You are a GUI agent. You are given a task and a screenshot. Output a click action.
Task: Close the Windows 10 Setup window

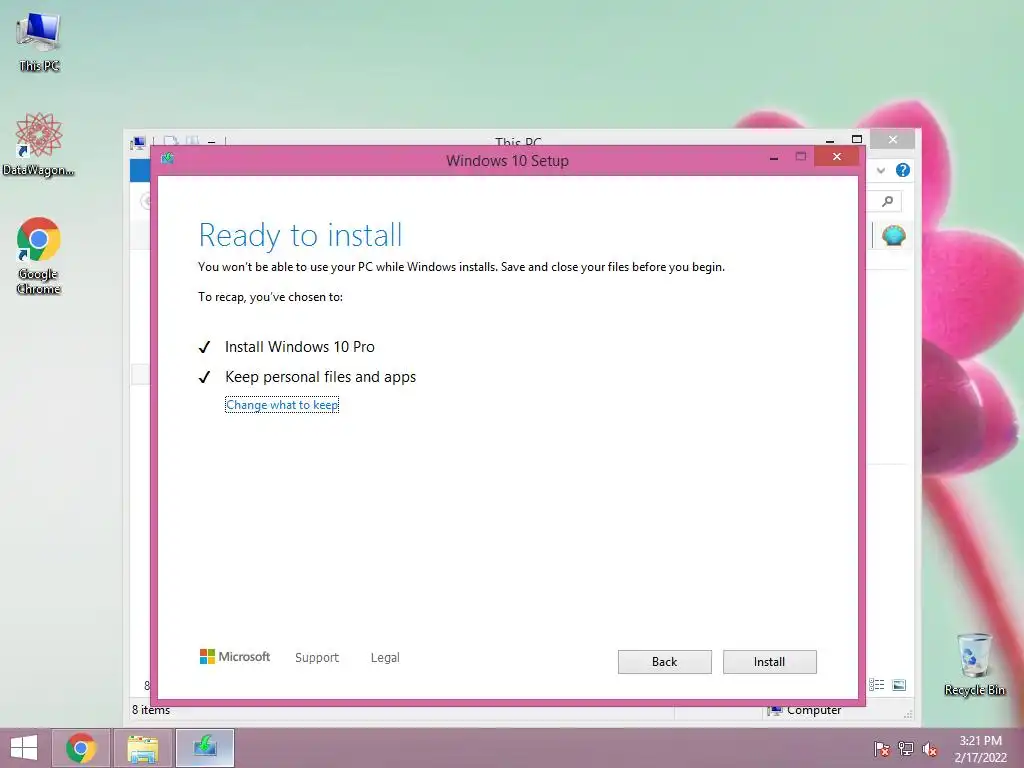(837, 157)
